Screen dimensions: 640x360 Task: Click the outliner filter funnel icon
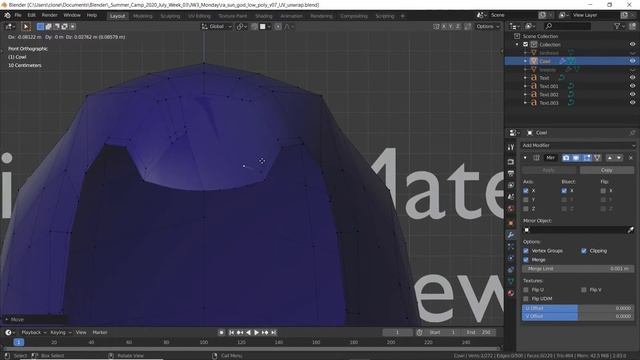point(617,26)
